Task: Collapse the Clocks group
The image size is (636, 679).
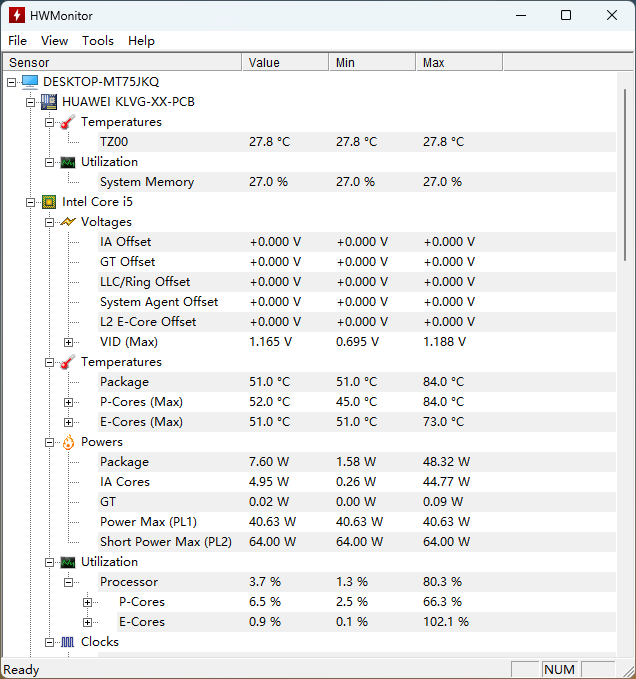Action: click(x=49, y=642)
